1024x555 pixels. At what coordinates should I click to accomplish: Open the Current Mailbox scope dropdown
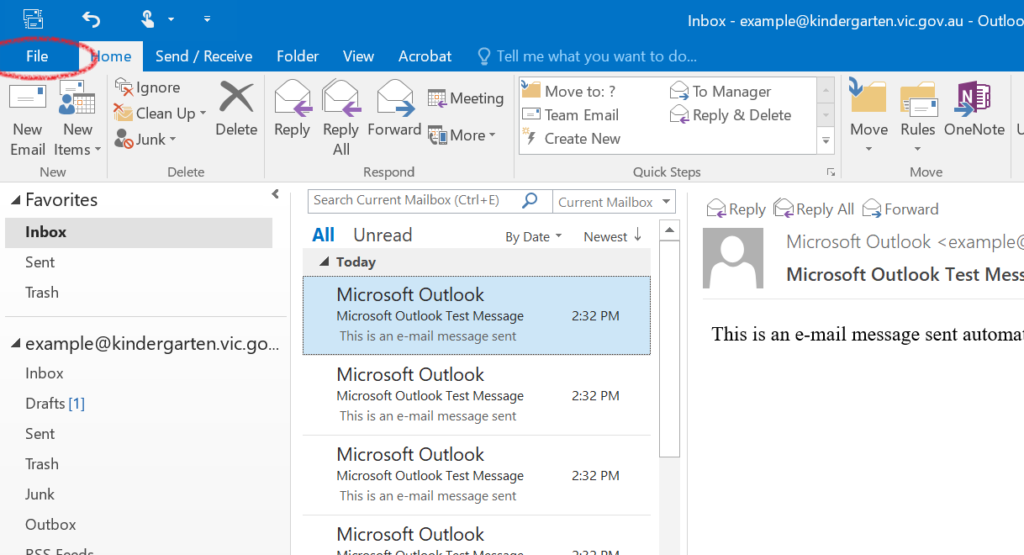point(614,202)
